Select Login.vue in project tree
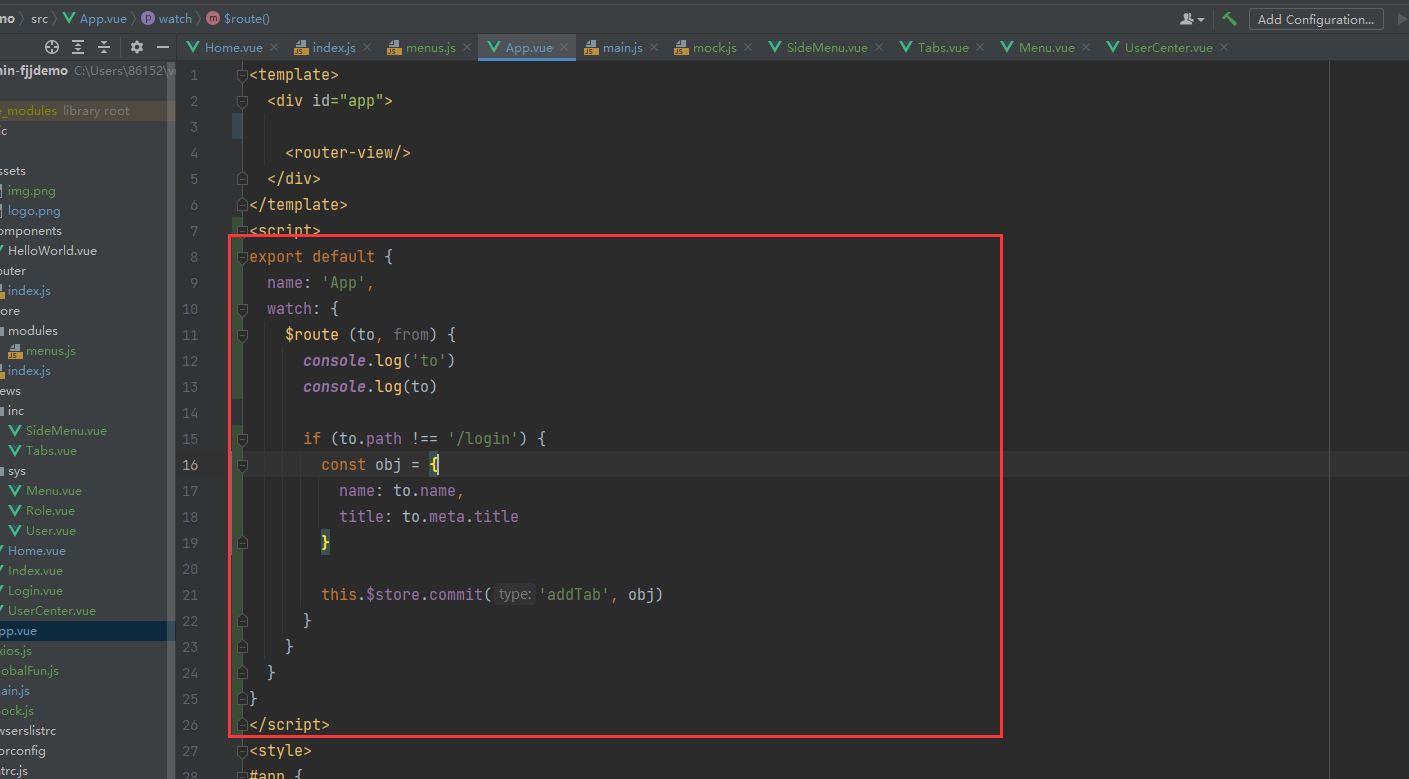This screenshot has height=779, width=1409. click(x=35, y=591)
